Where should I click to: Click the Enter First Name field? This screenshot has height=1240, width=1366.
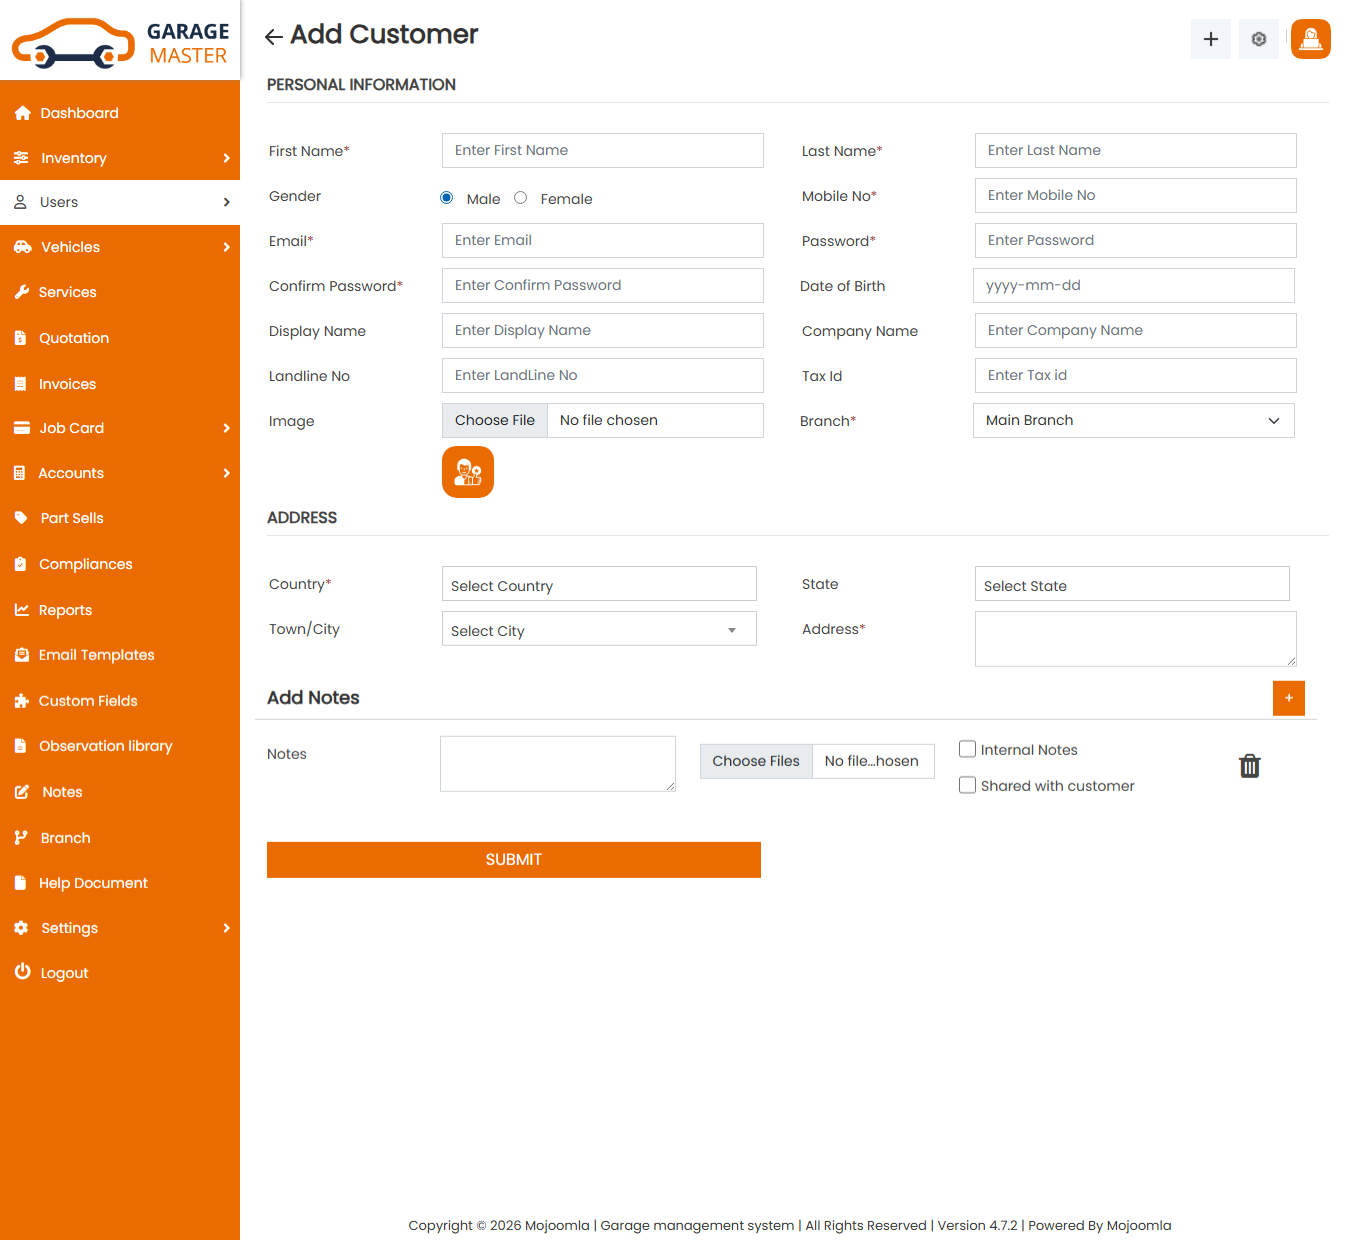click(602, 151)
